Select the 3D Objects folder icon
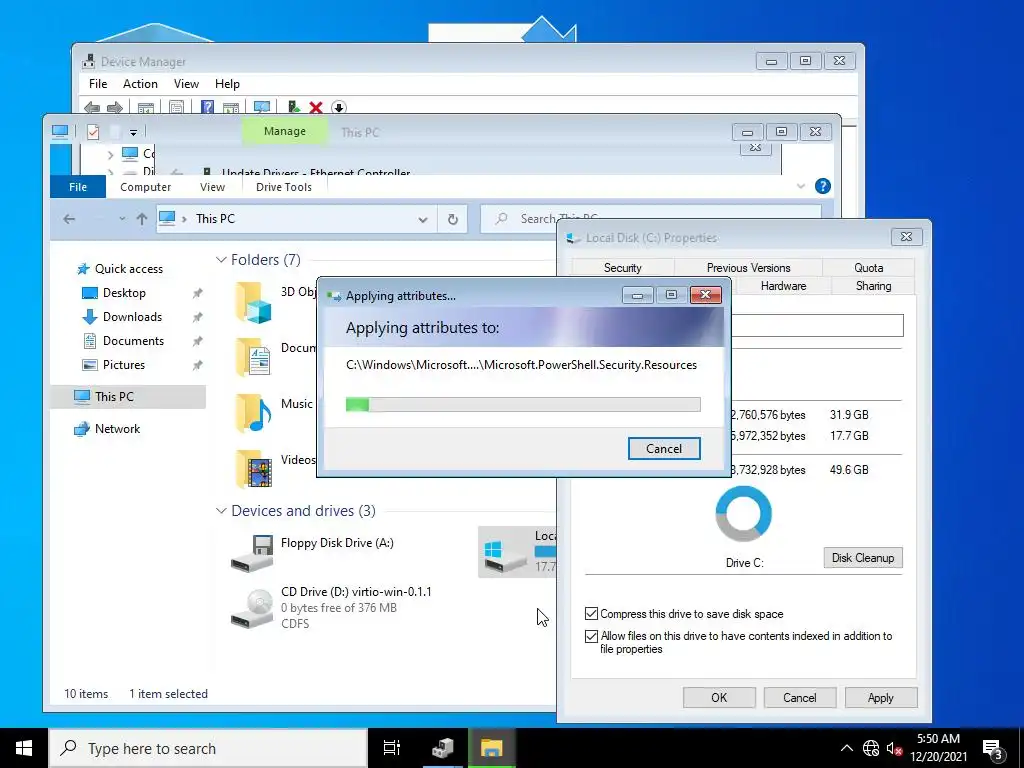The width and height of the screenshot is (1024, 768). click(x=253, y=302)
